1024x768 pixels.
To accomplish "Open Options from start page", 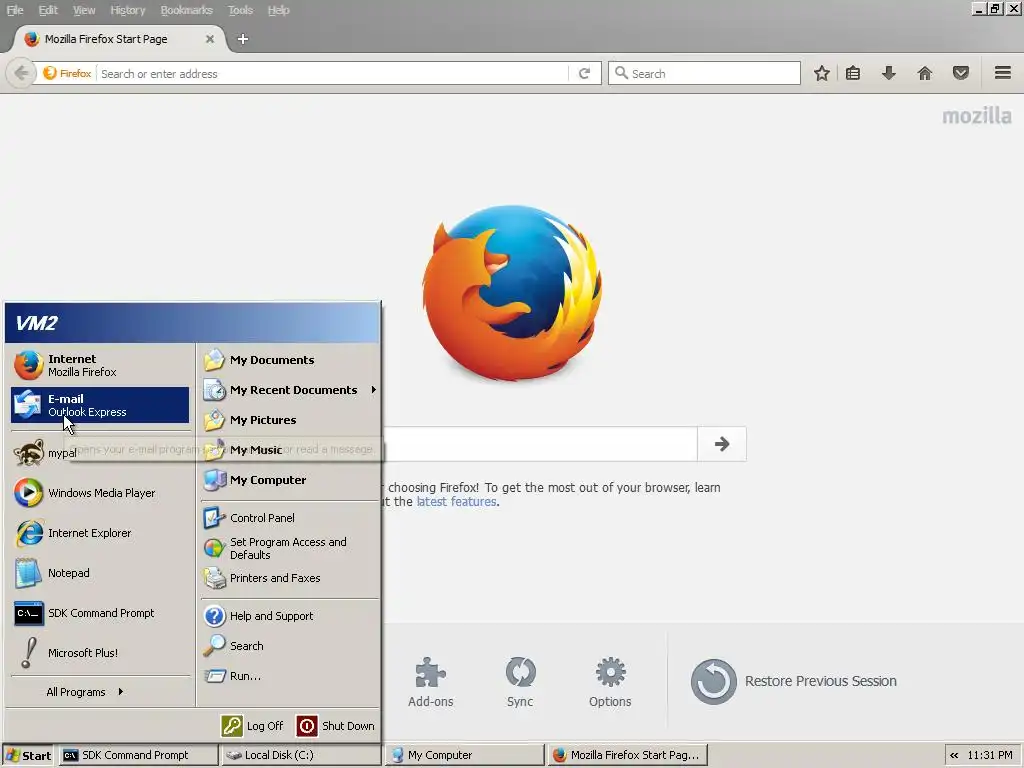I will click(x=610, y=682).
